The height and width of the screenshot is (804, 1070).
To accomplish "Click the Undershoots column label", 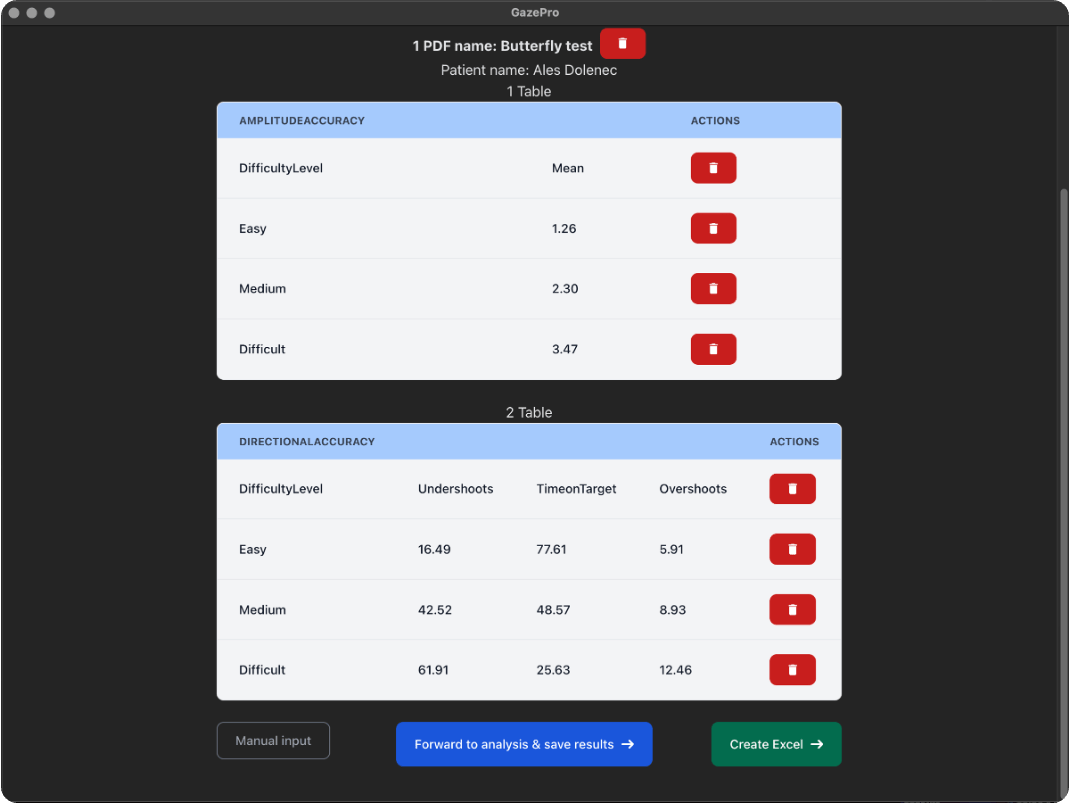I will coord(455,489).
